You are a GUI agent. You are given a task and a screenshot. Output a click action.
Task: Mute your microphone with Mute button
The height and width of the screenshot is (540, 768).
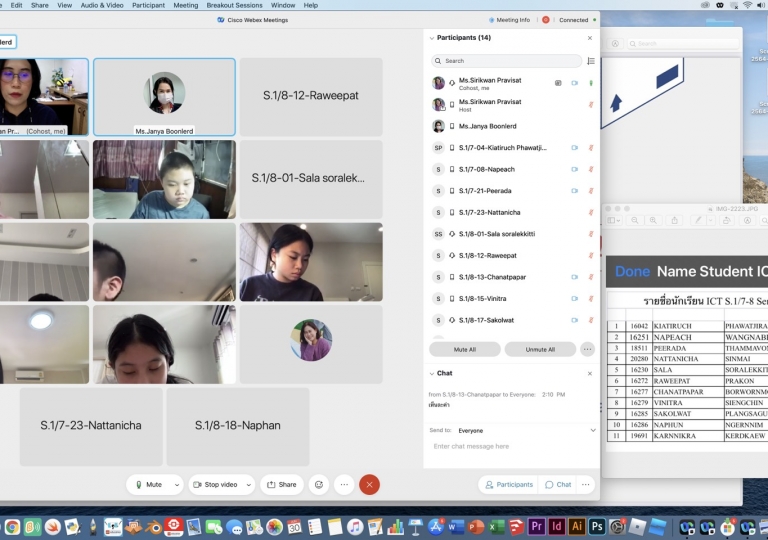(x=149, y=485)
